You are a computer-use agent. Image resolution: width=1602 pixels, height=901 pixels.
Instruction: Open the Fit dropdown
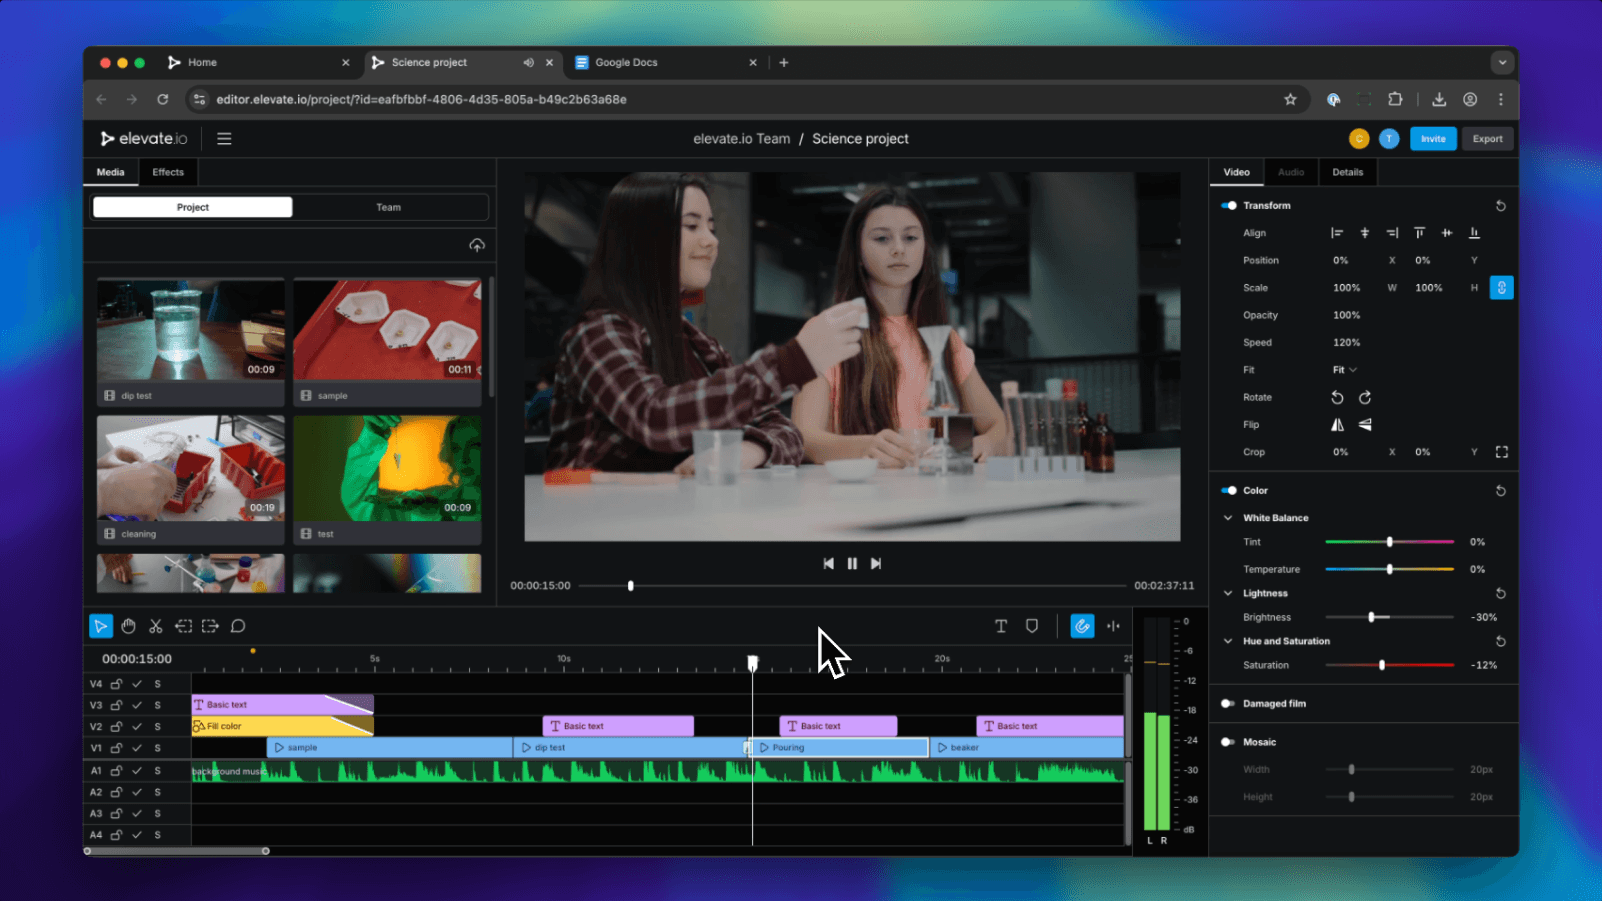point(1344,370)
